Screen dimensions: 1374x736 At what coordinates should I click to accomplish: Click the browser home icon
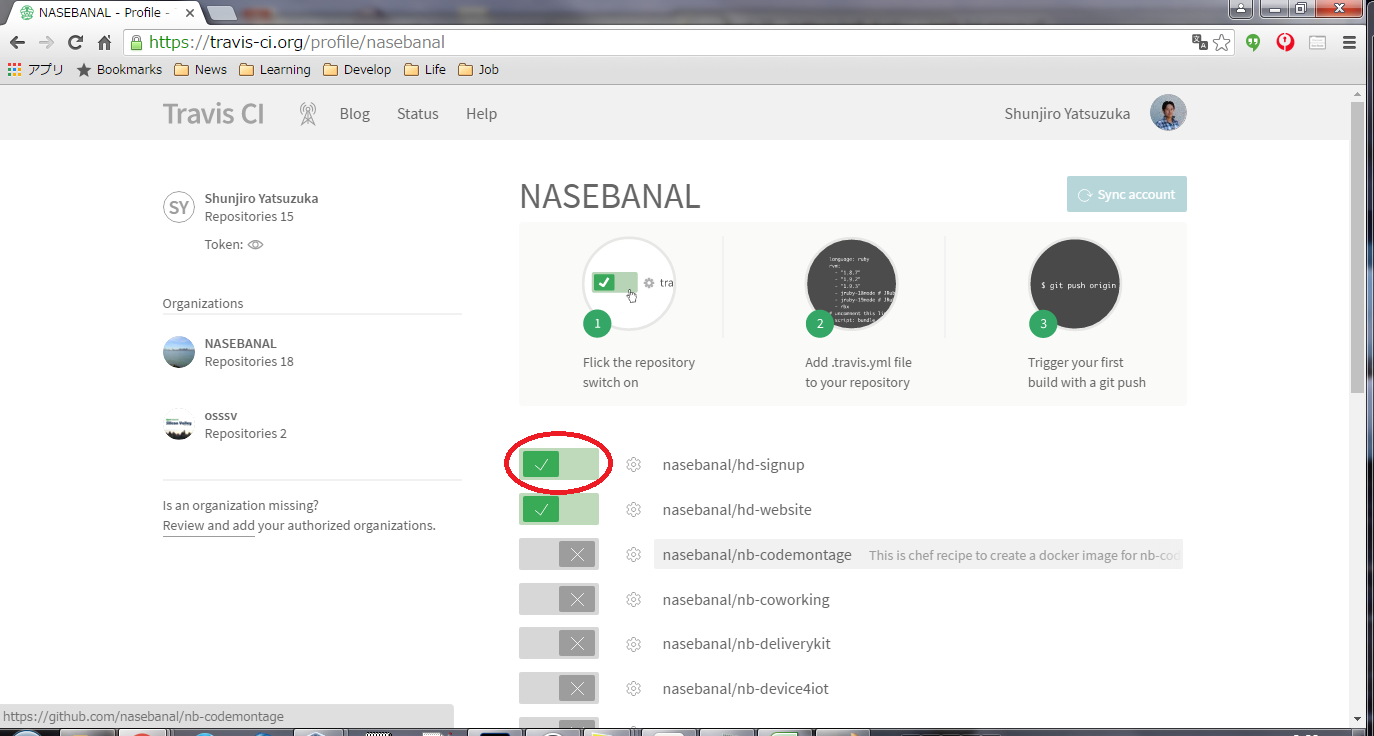pyautogui.click(x=104, y=42)
